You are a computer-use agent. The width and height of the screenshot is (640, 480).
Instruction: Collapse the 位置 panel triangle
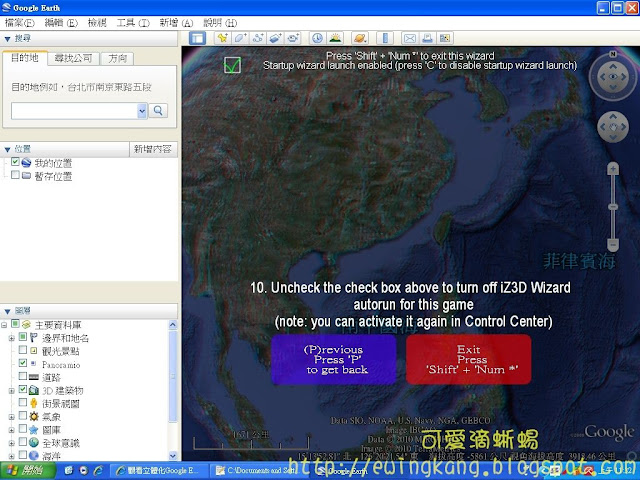tap(7, 150)
